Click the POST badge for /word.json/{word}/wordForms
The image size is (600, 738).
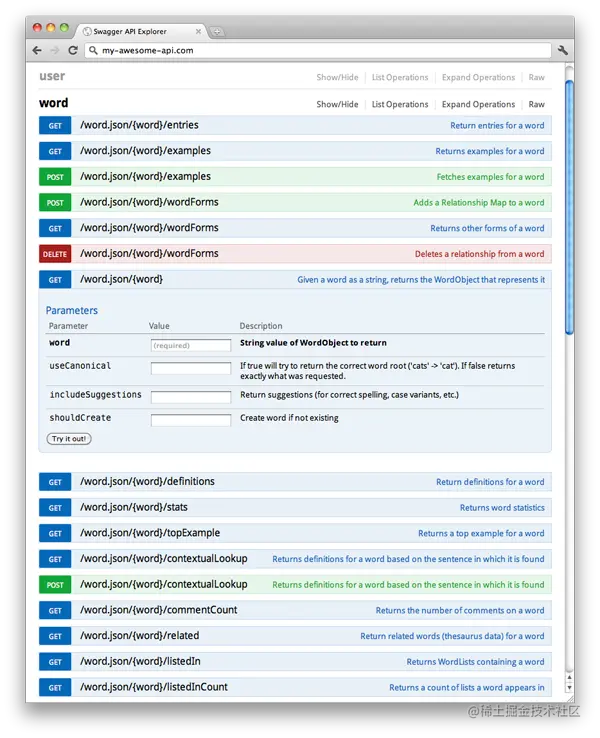(55, 202)
